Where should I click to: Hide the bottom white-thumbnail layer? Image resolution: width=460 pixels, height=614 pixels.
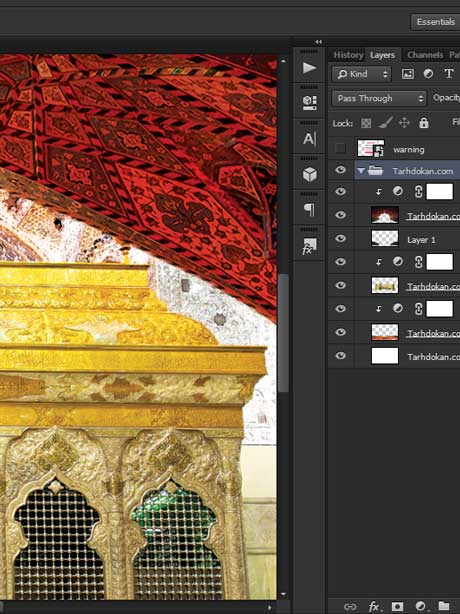click(x=341, y=356)
